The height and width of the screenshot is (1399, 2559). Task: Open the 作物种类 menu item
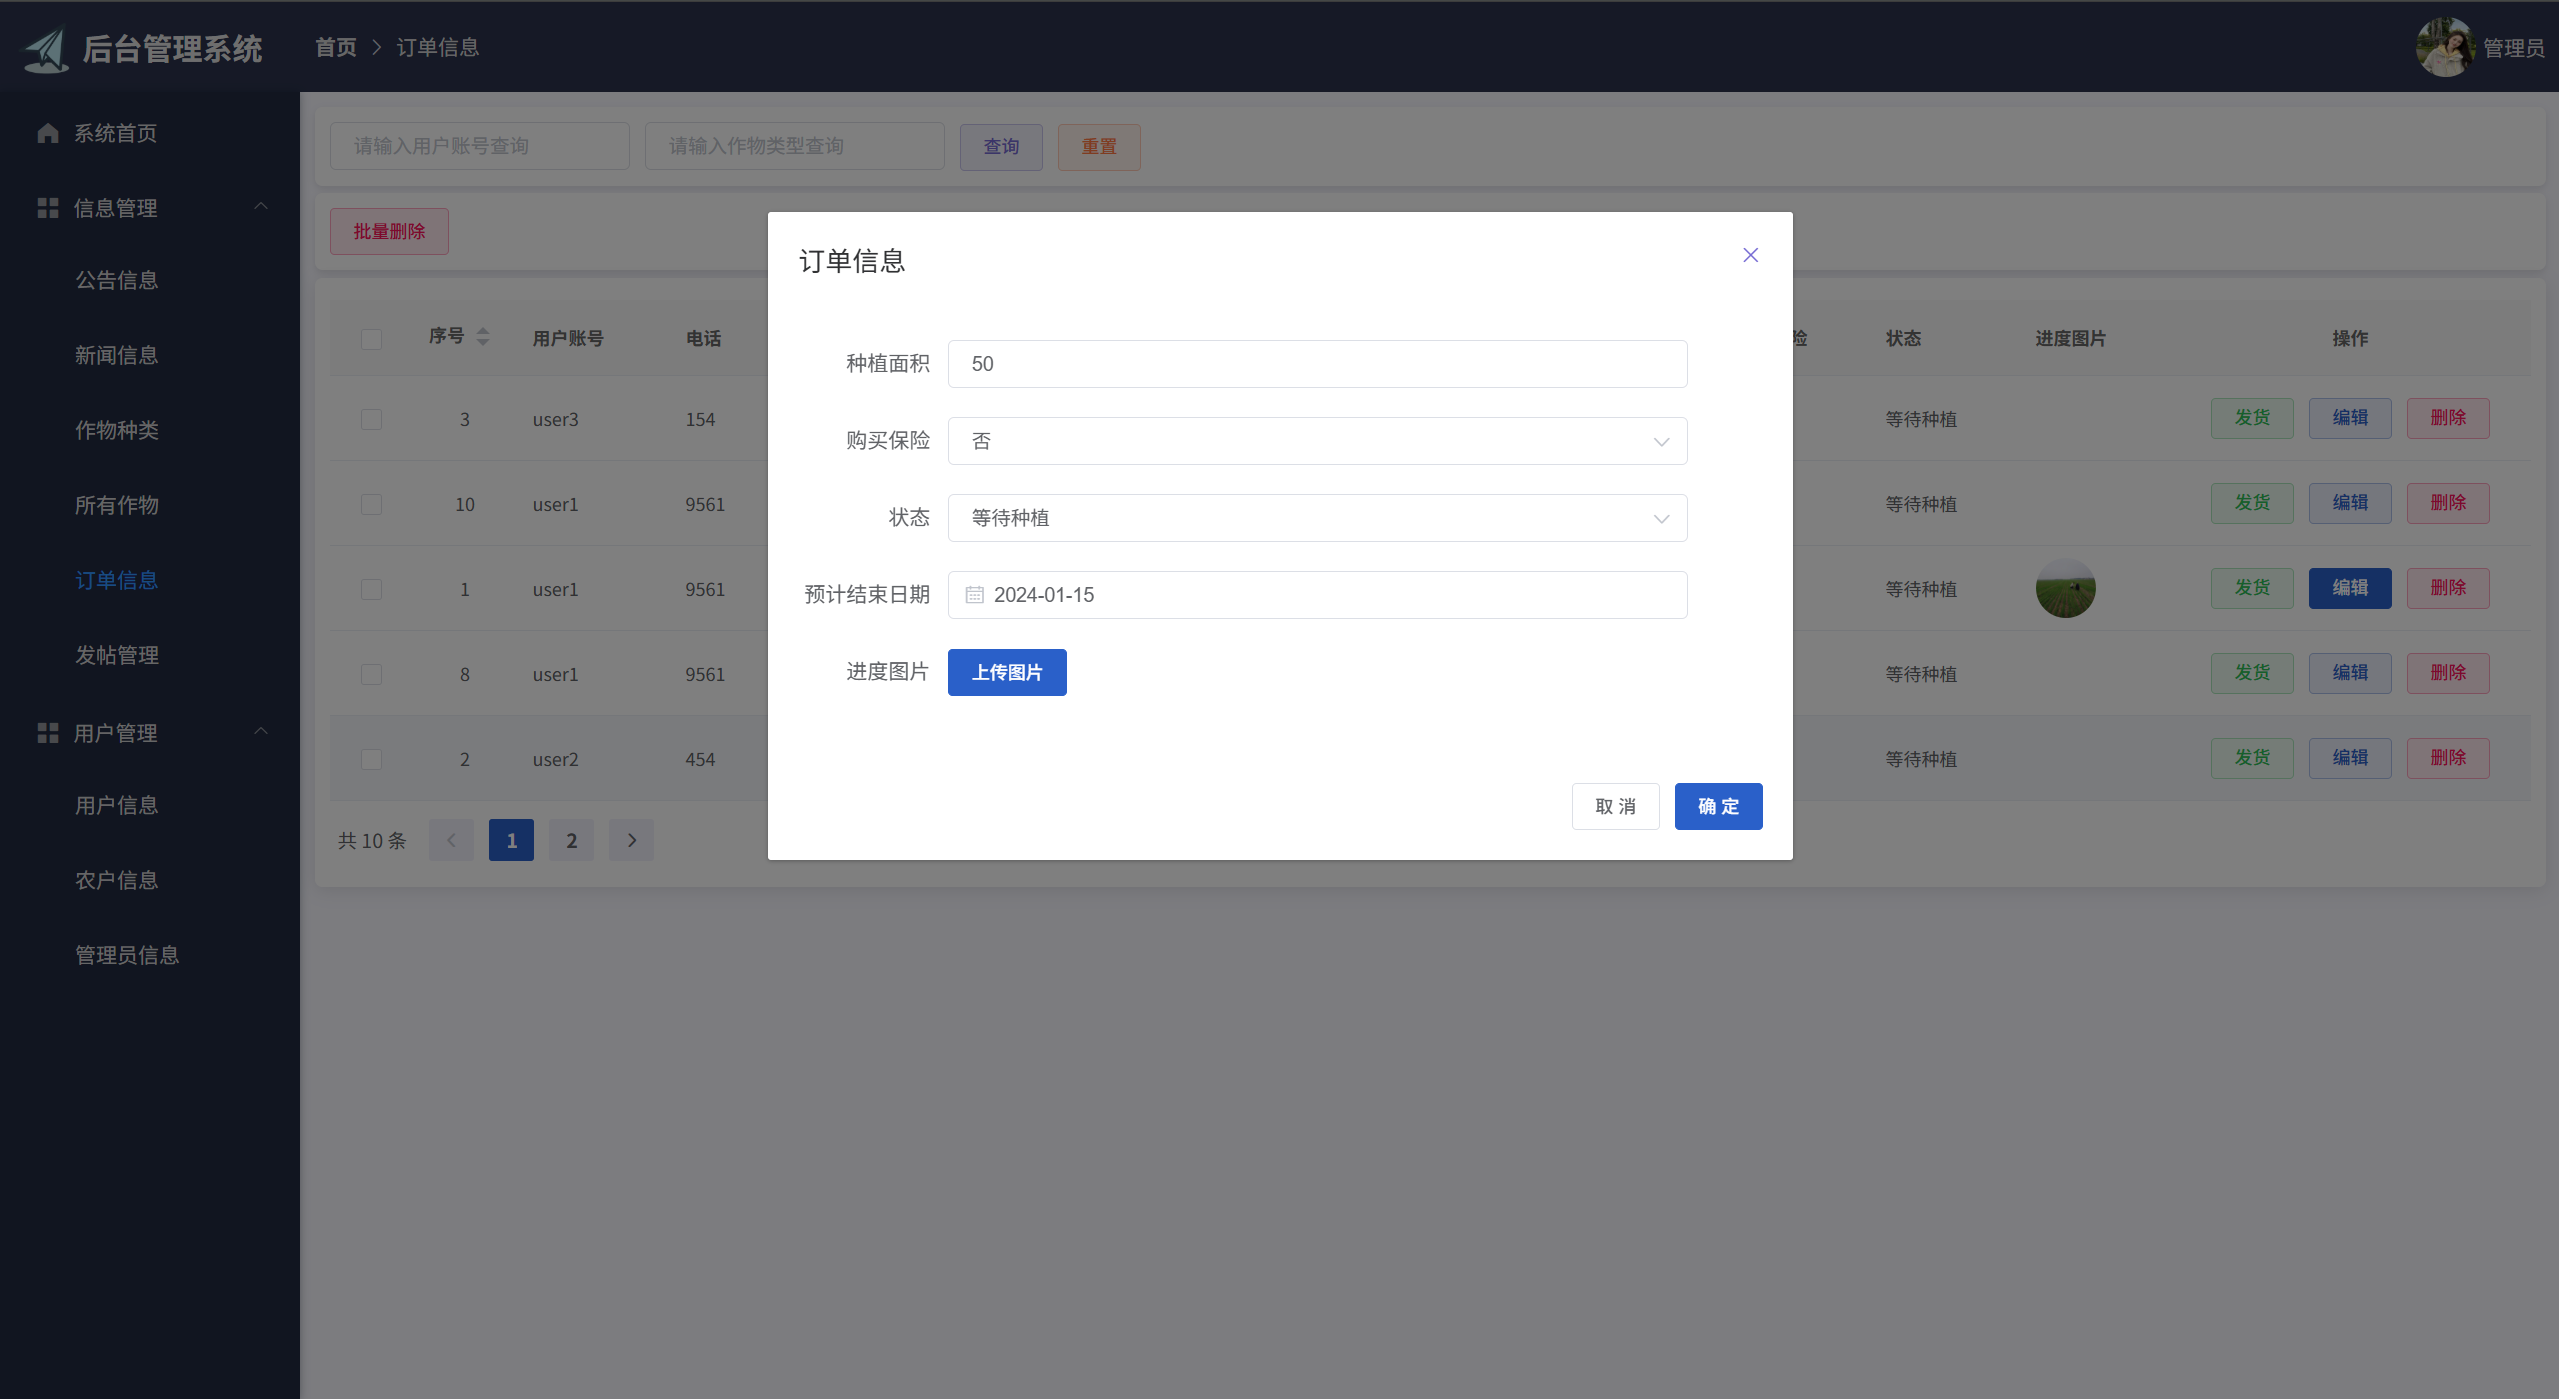117,430
